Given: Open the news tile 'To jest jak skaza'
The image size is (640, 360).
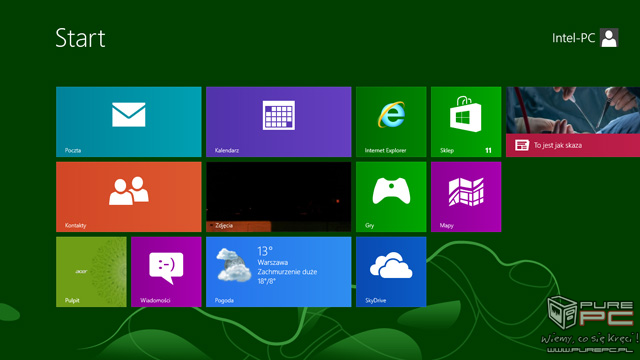Looking at the screenshot, I should pyautogui.click(x=573, y=122).
